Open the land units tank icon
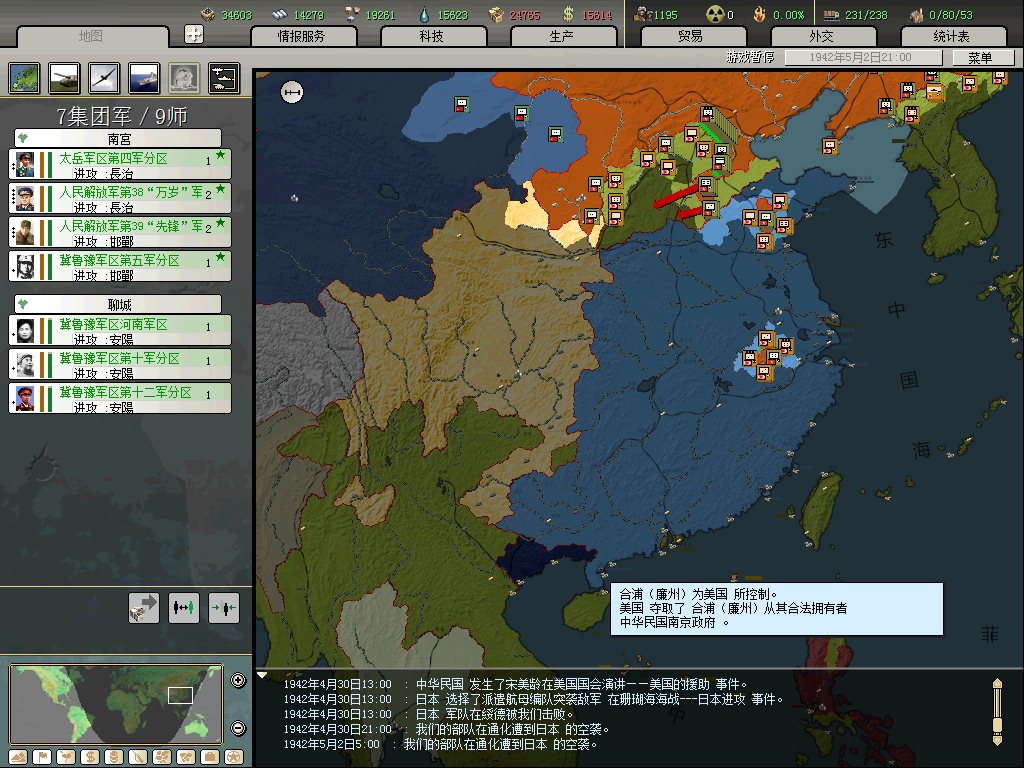This screenshot has width=1024, height=768. click(x=65, y=78)
